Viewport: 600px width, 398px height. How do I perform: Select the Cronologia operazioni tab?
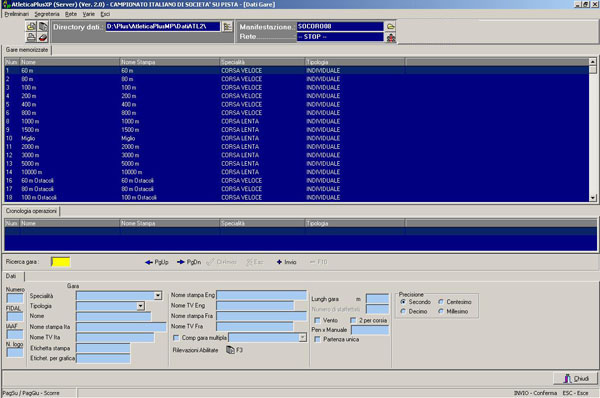31,211
